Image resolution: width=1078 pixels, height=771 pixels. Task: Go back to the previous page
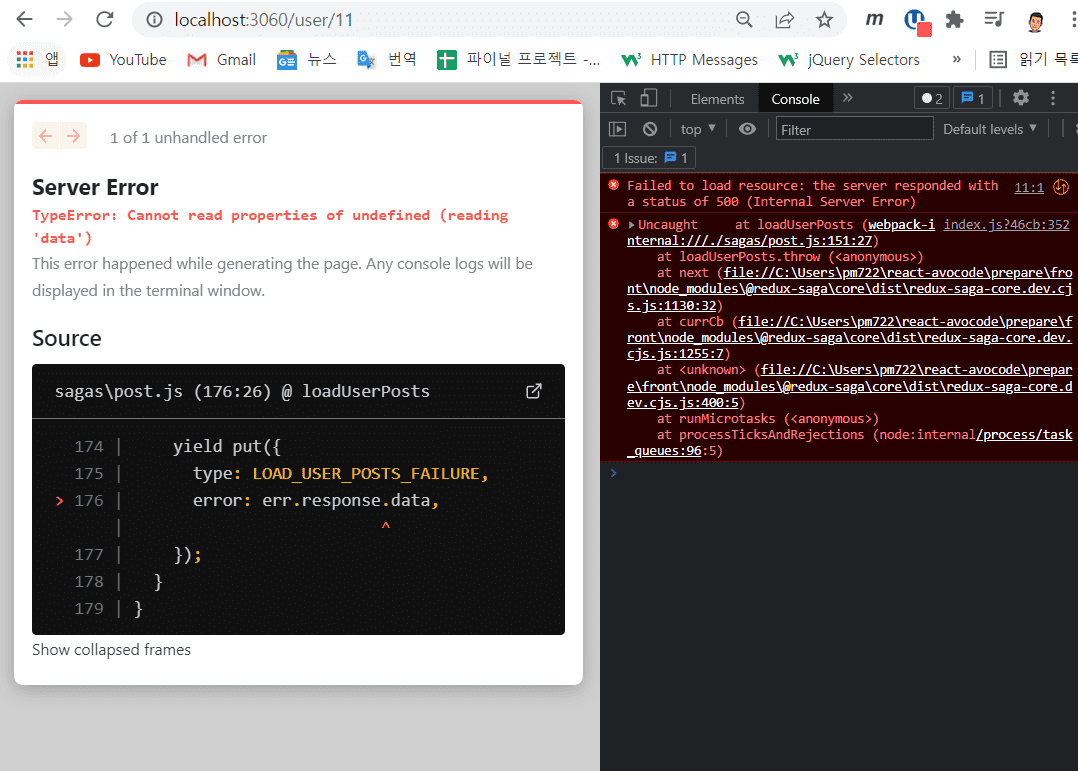click(x=25, y=19)
